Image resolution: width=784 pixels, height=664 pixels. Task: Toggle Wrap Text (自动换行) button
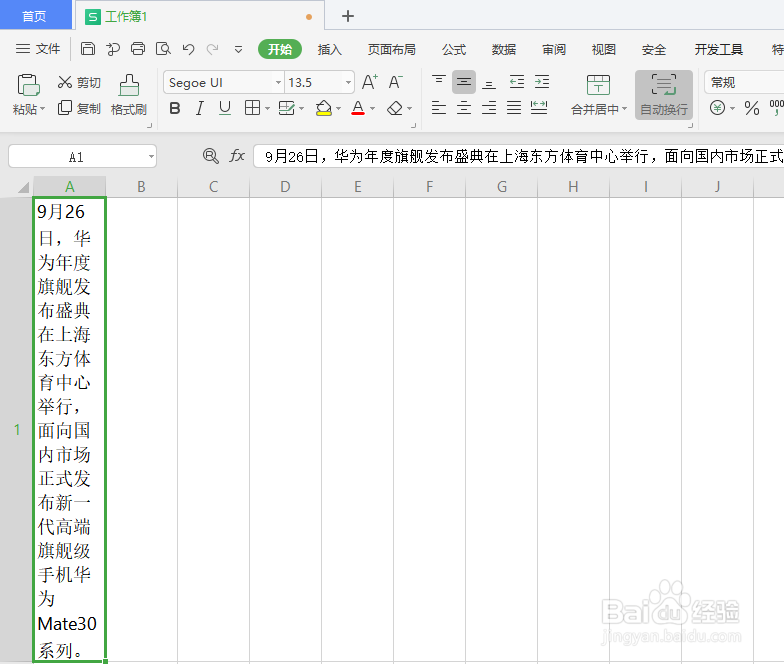pyautogui.click(x=664, y=95)
